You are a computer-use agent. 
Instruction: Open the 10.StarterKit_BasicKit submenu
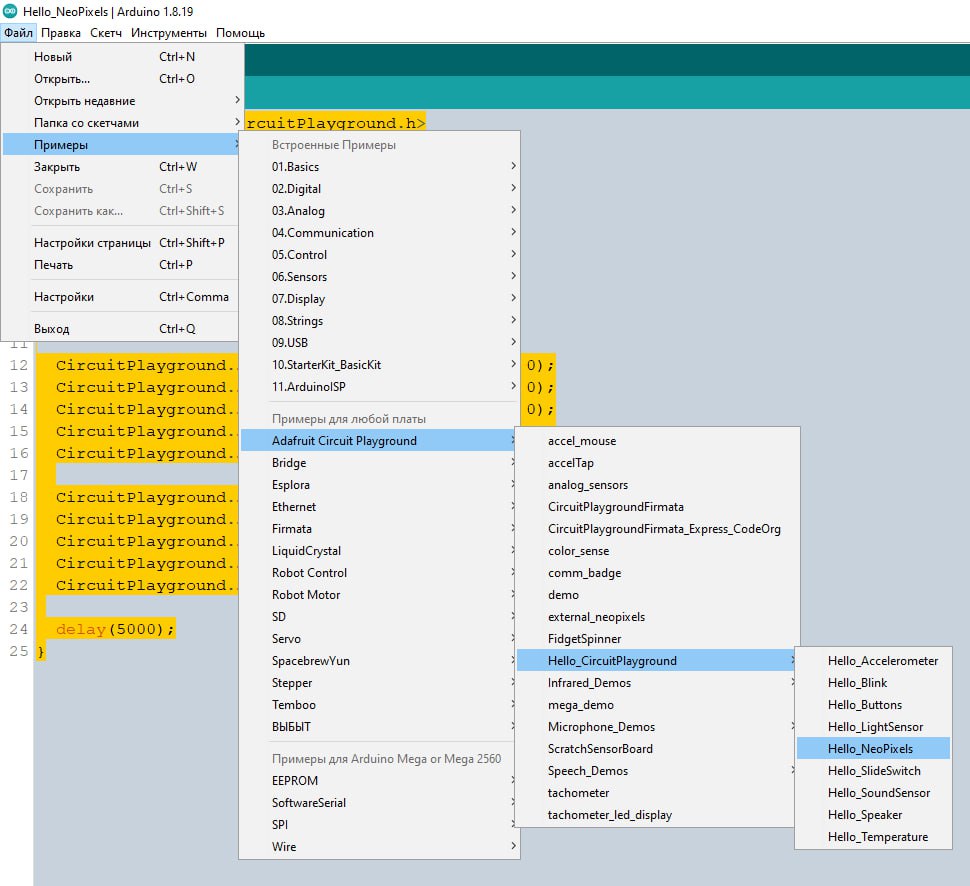pyautogui.click(x=379, y=364)
